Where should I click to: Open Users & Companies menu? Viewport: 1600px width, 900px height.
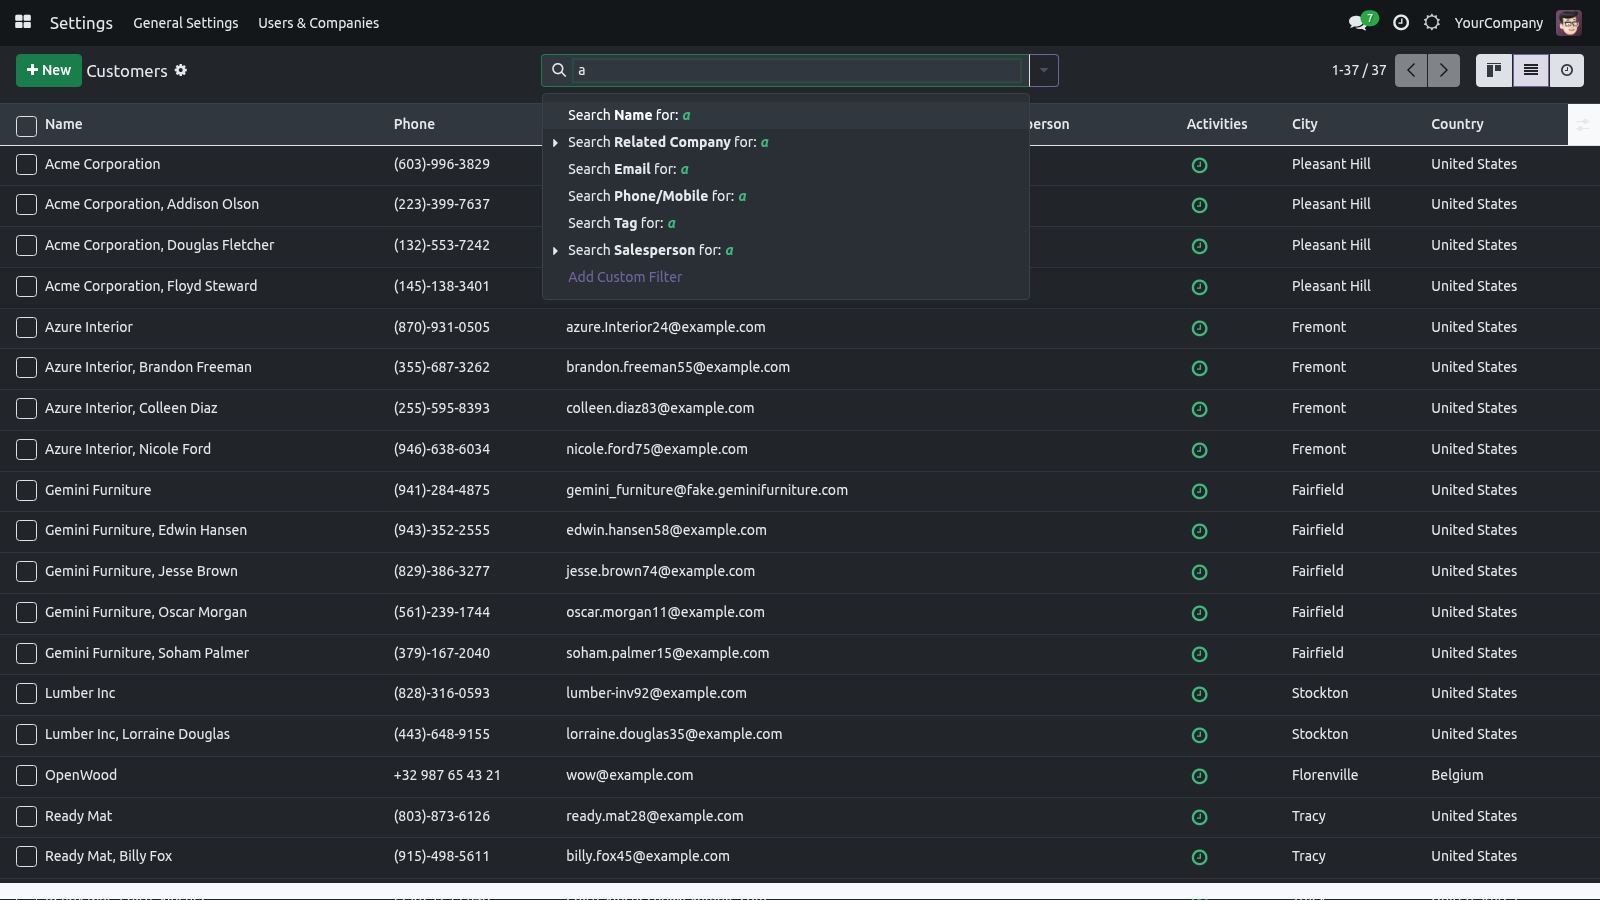(x=318, y=23)
